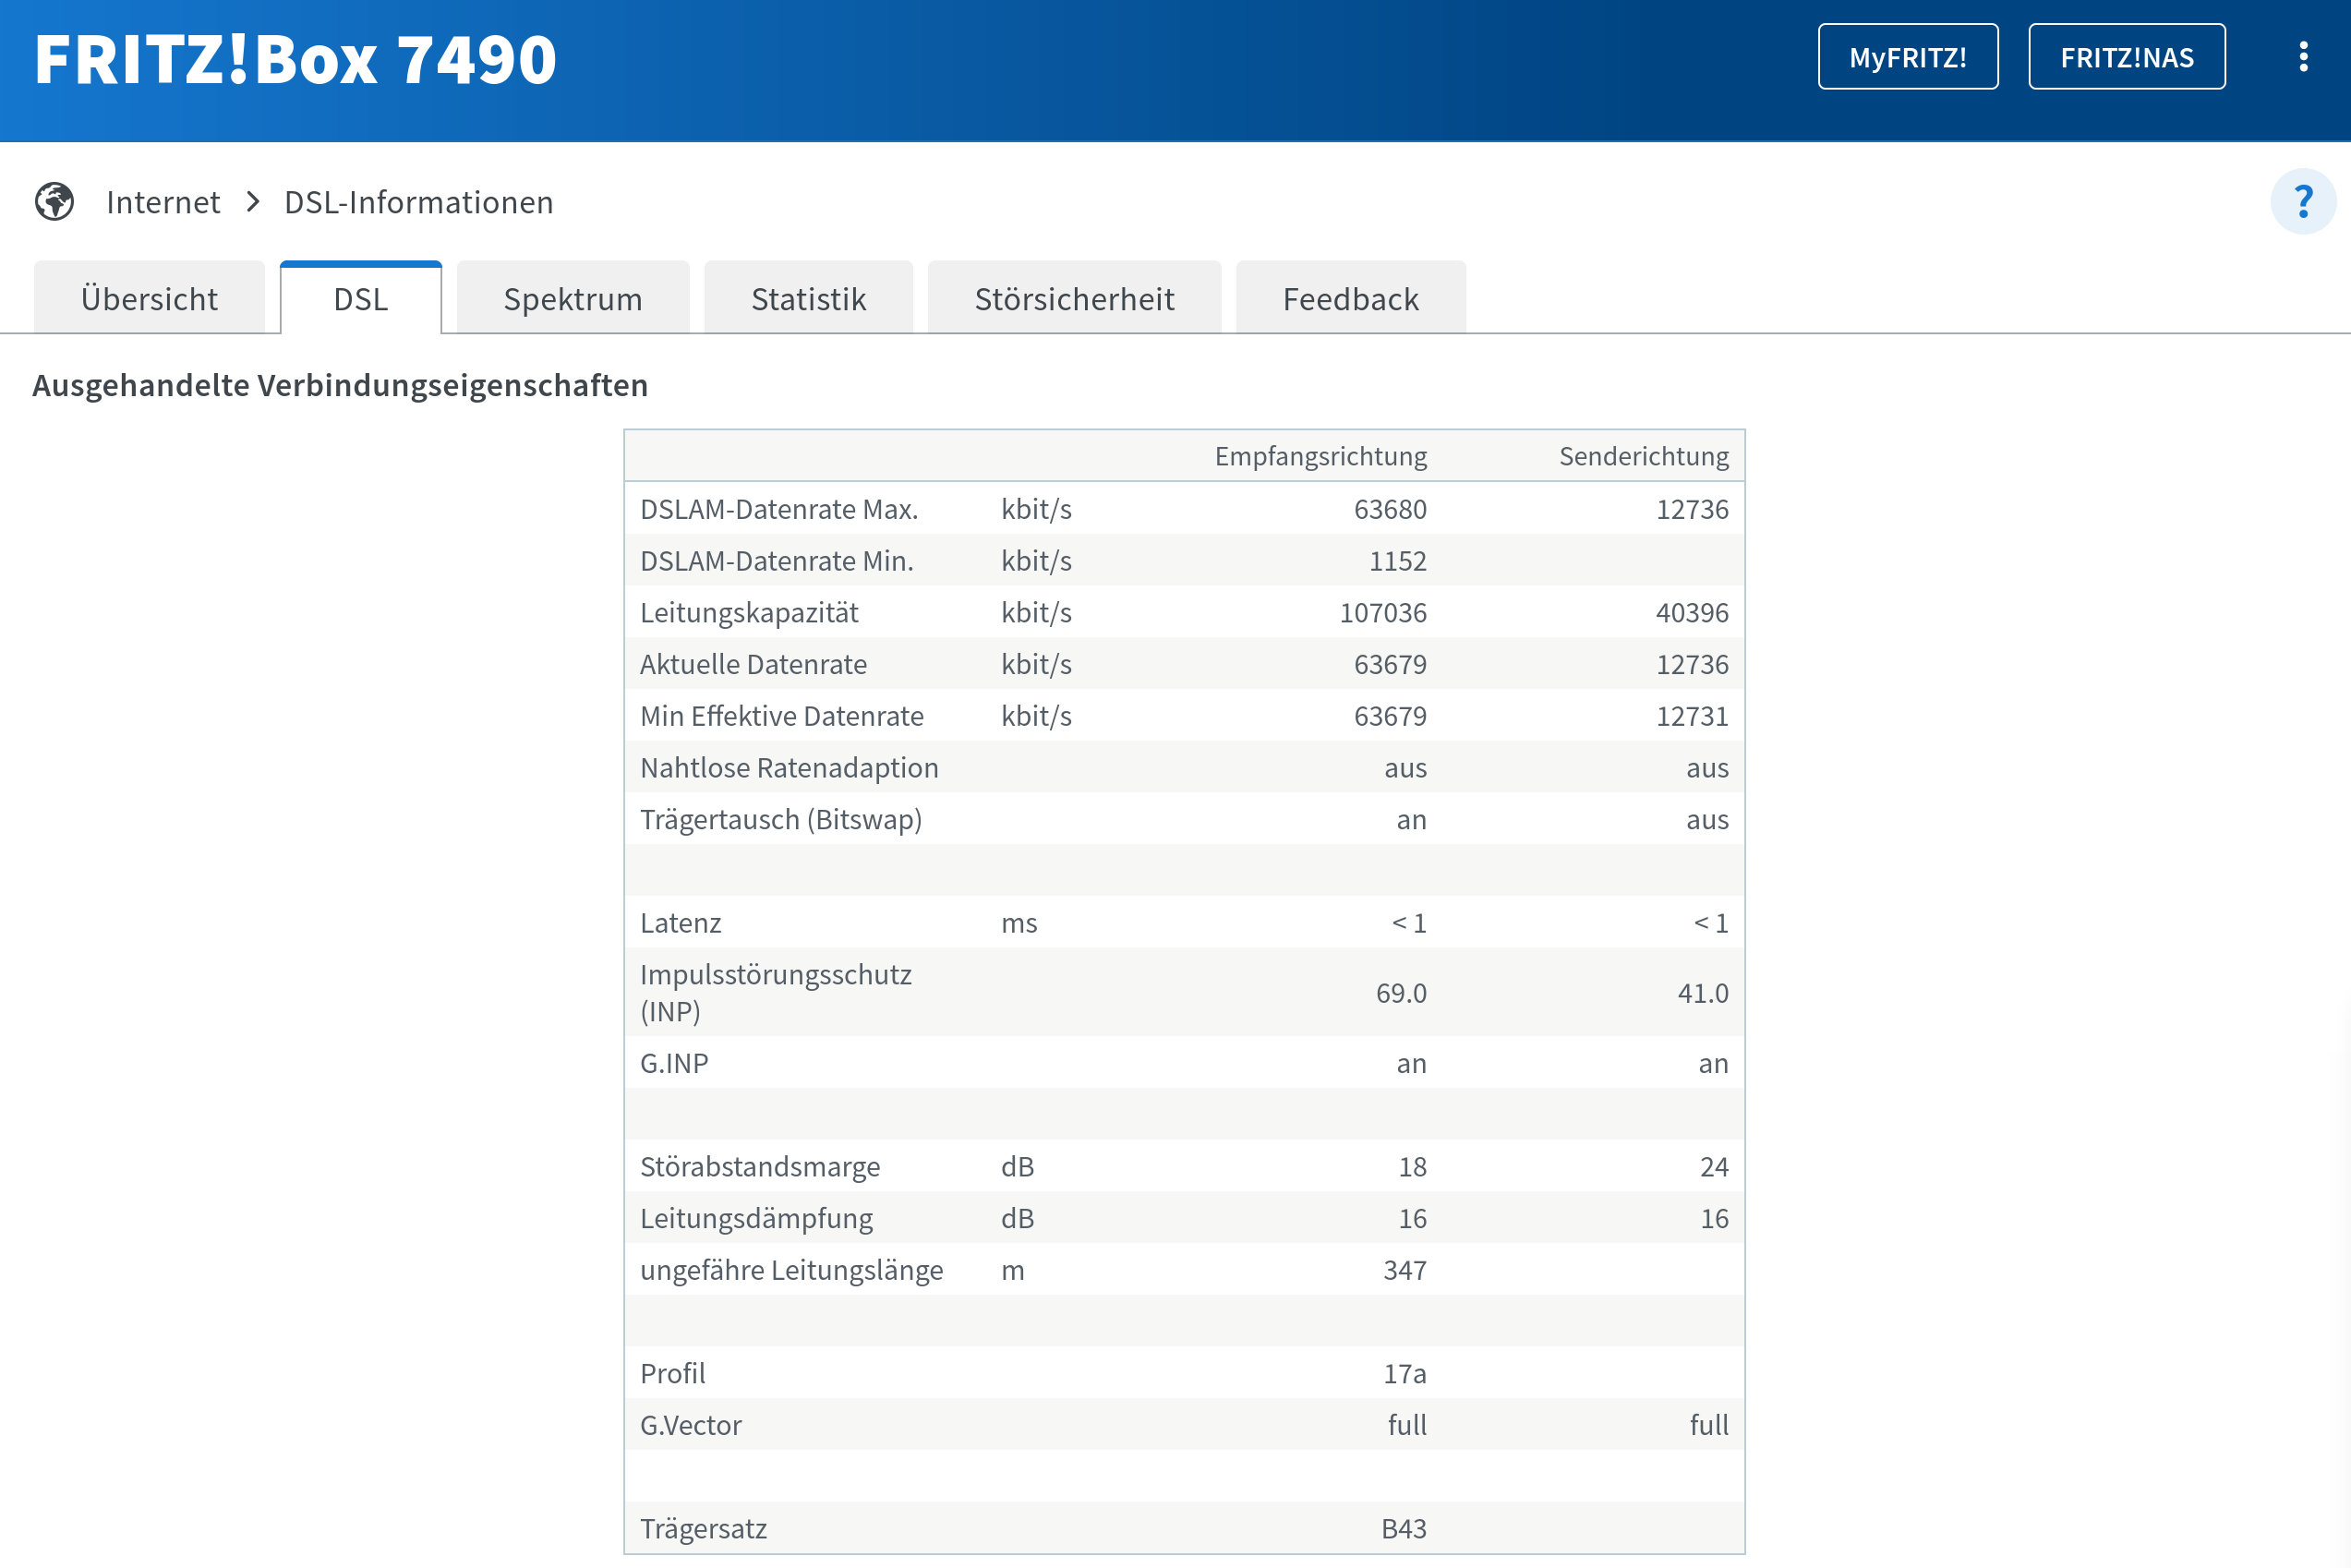The height and width of the screenshot is (1568, 2351).
Task: Click the Senderichtung column header
Action: [1643, 456]
